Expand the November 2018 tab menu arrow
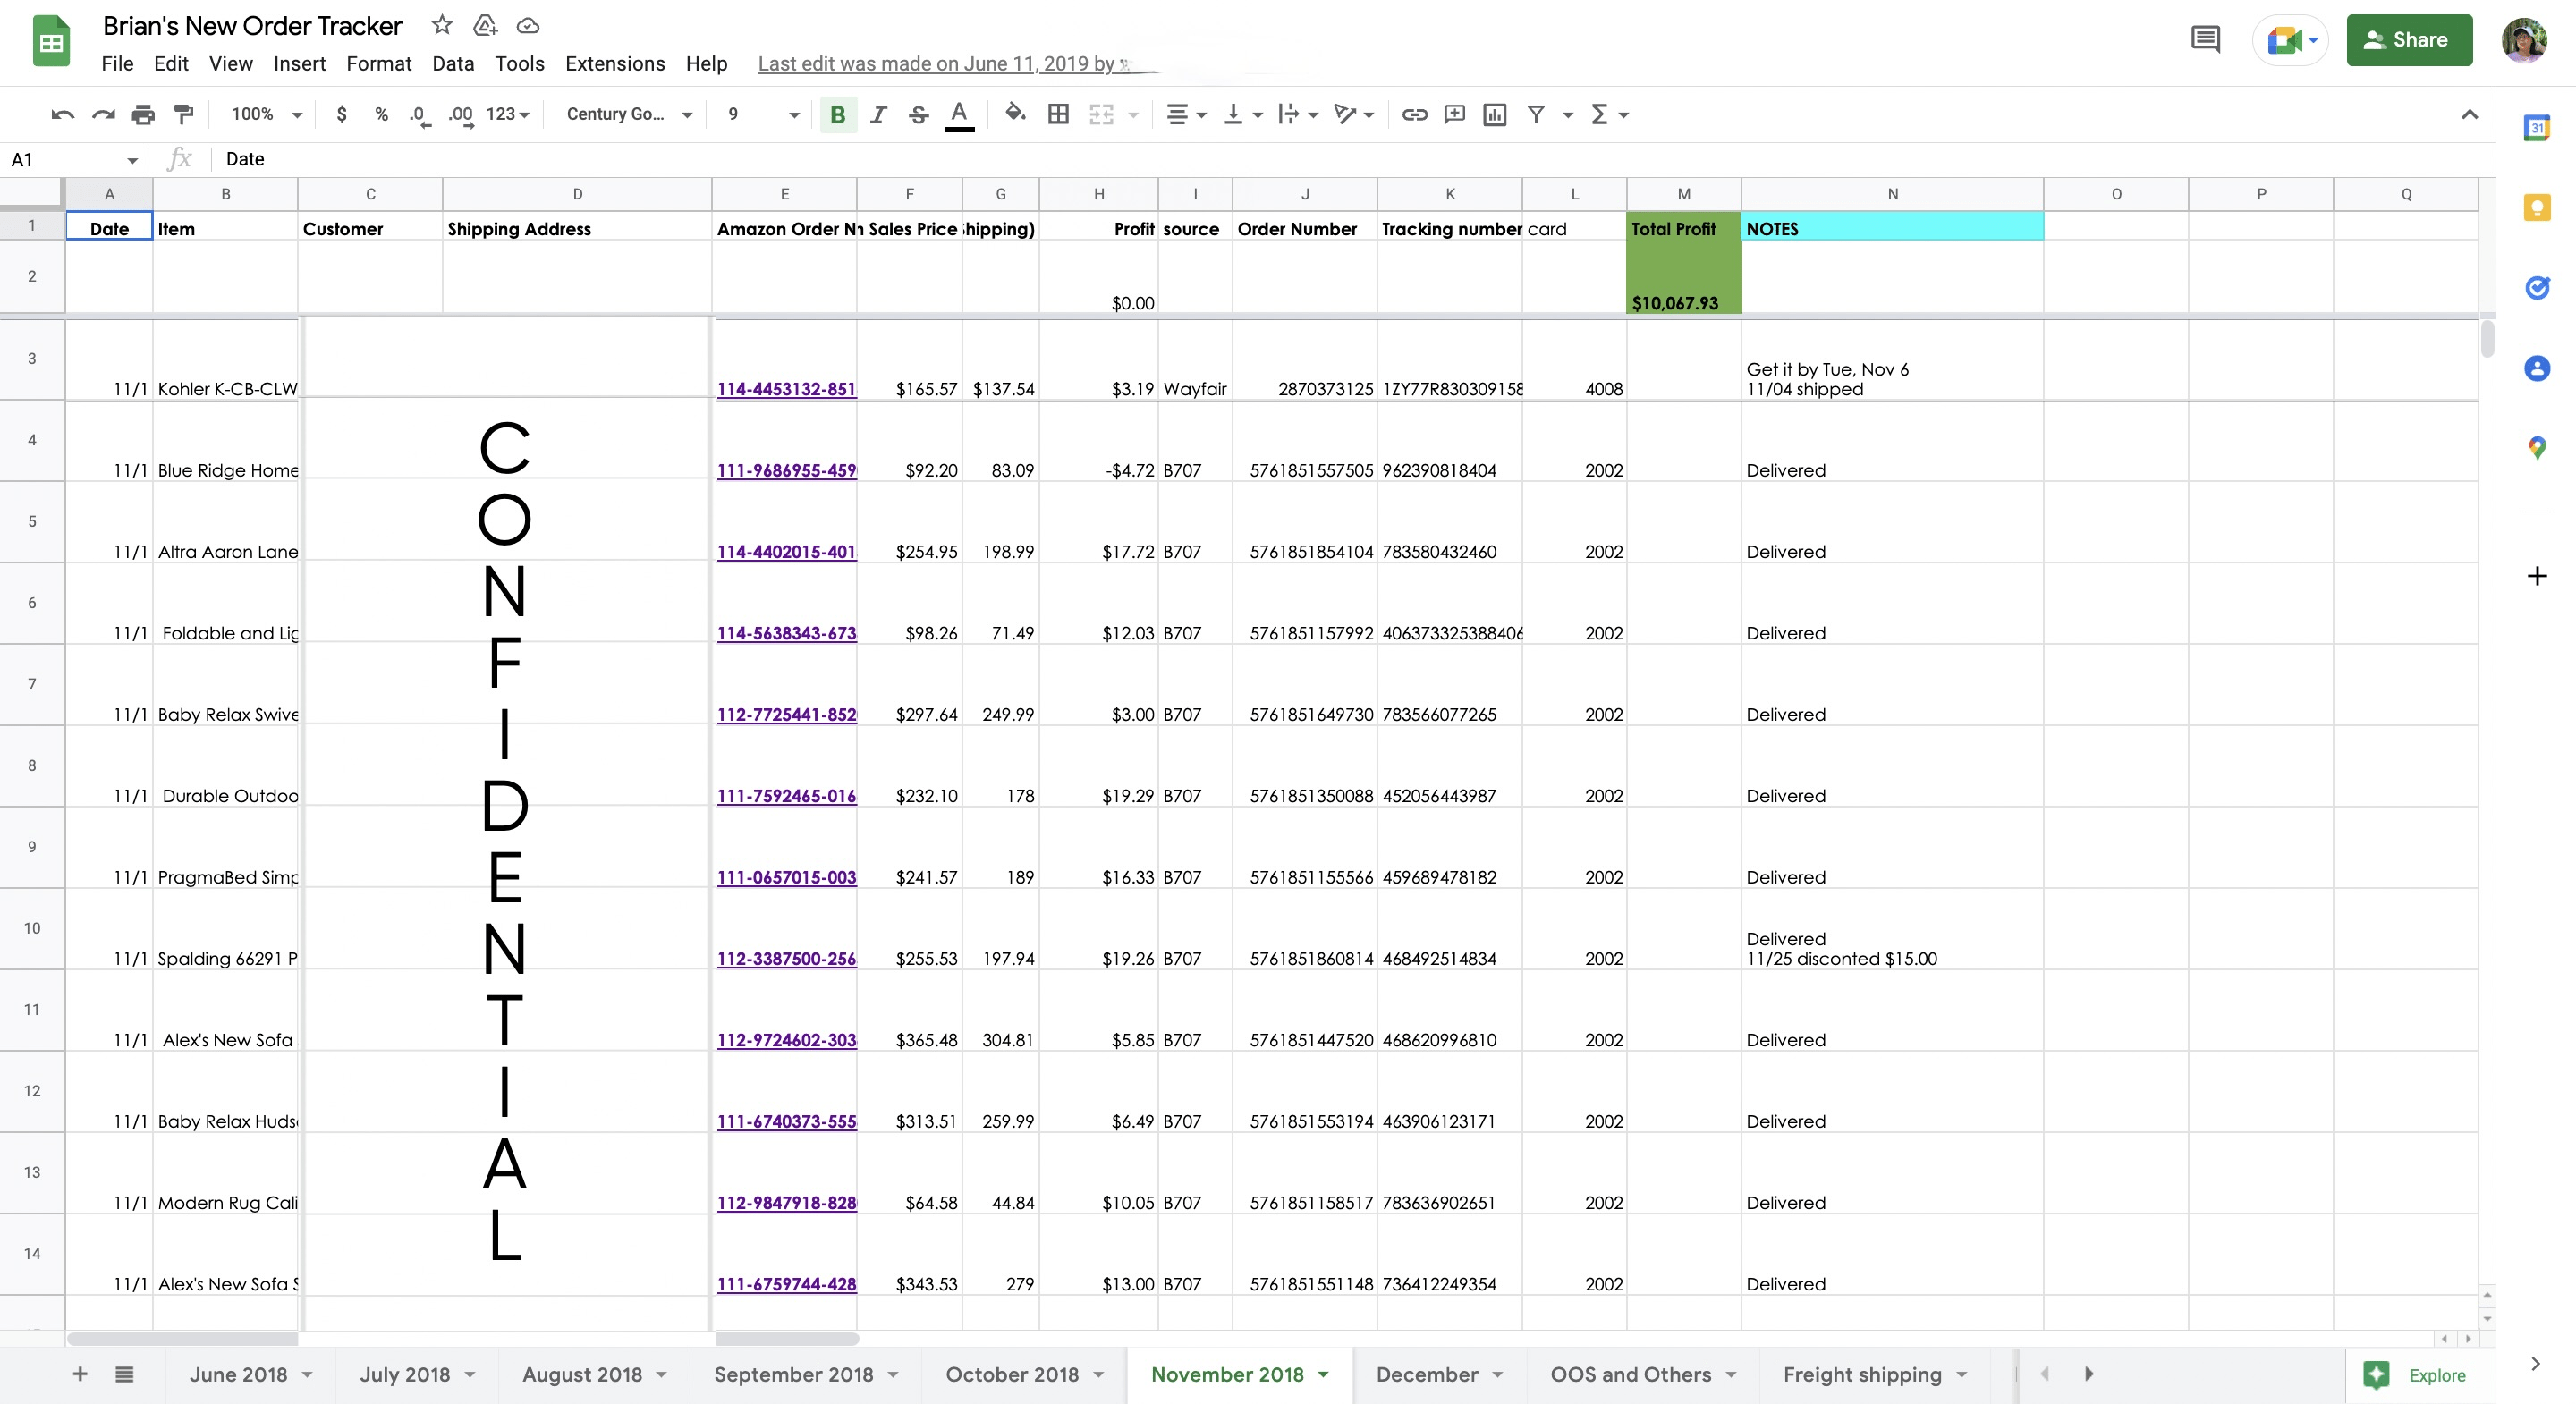2576x1404 pixels. click(x=1323, y=1374)
